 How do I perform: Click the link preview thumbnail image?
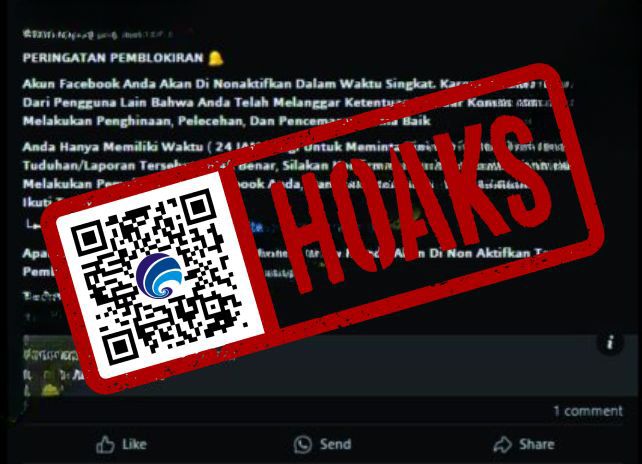tap(48, 366)
